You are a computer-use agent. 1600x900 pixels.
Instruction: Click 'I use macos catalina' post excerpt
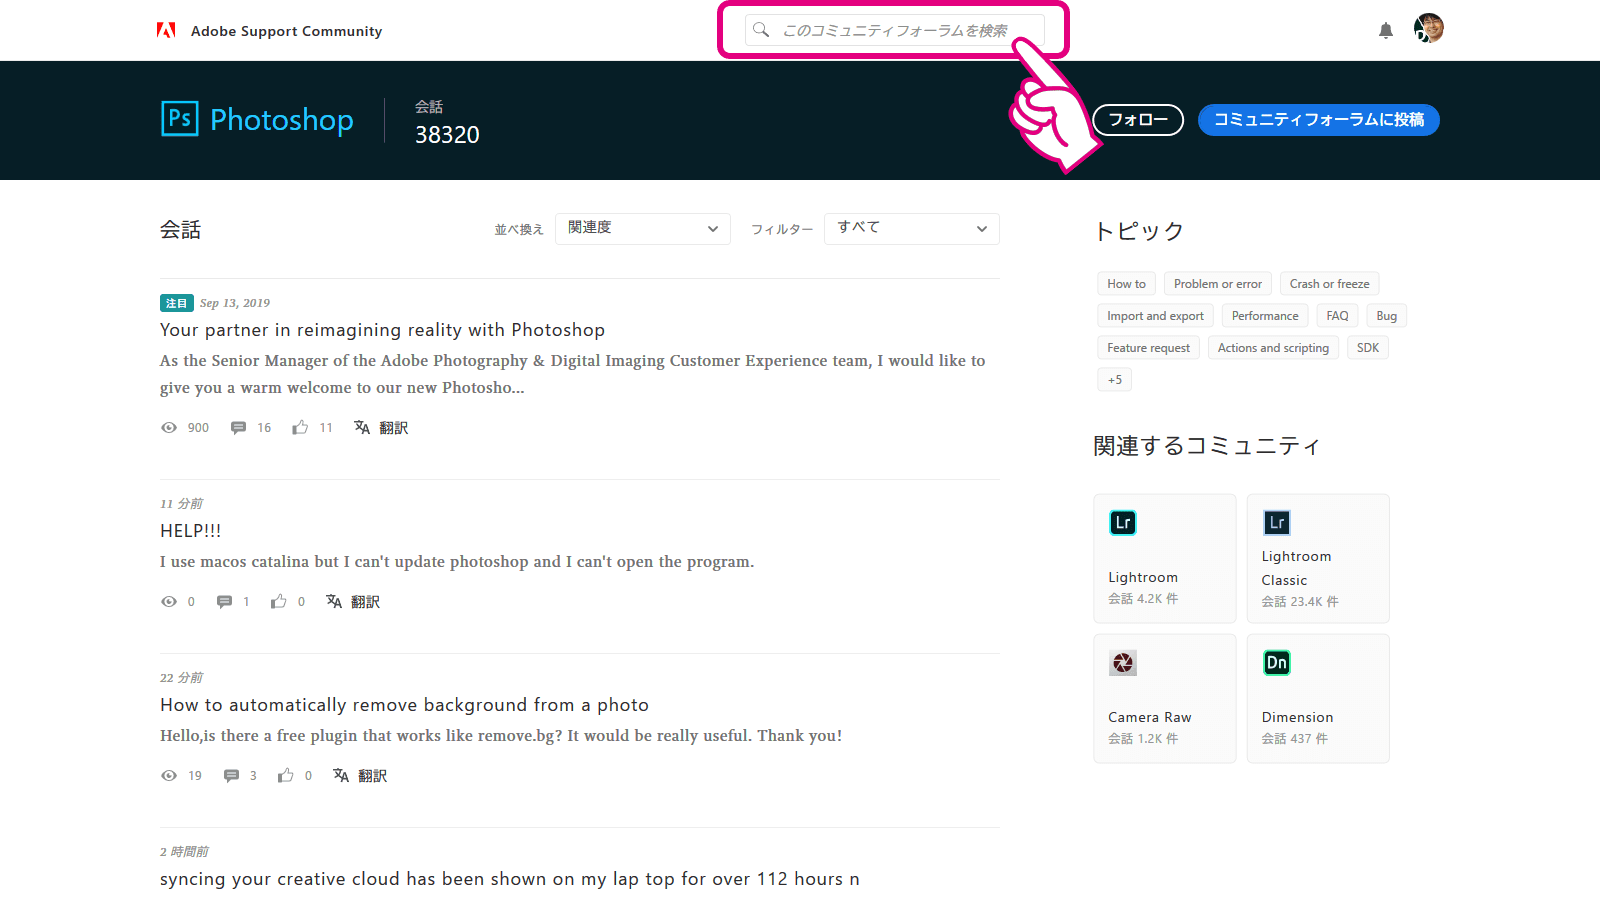(x=457, y=562)
